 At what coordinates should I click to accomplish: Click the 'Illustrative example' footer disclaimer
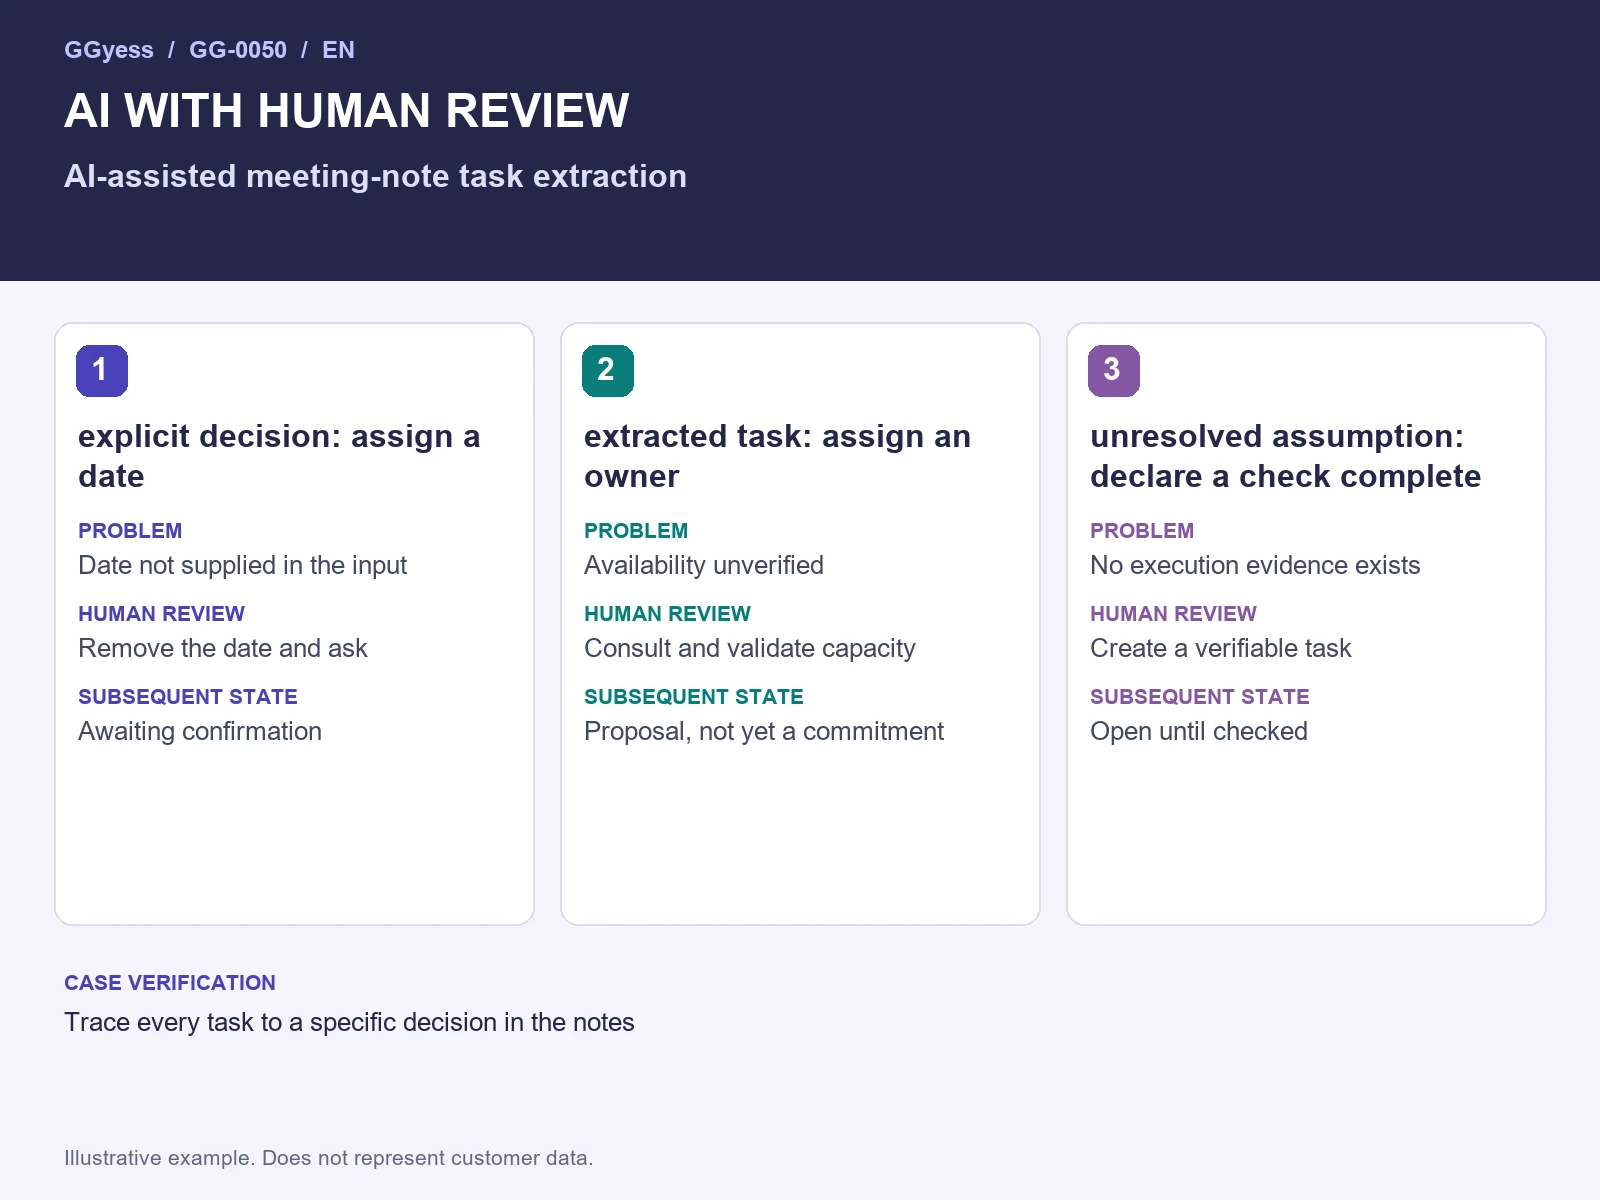pos(329,1158)
